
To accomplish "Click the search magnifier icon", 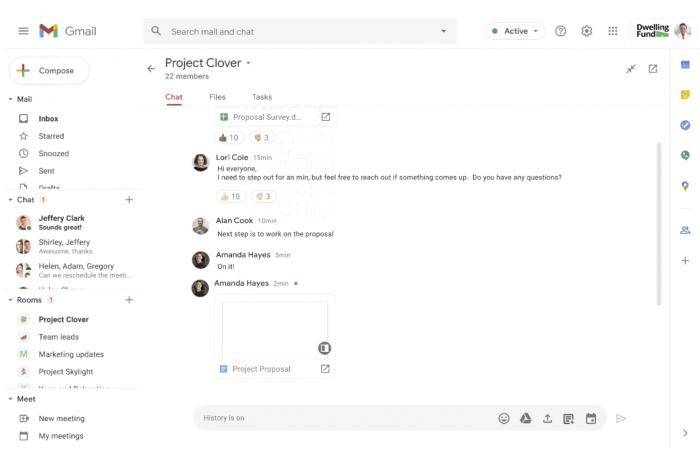I will 156,31.
